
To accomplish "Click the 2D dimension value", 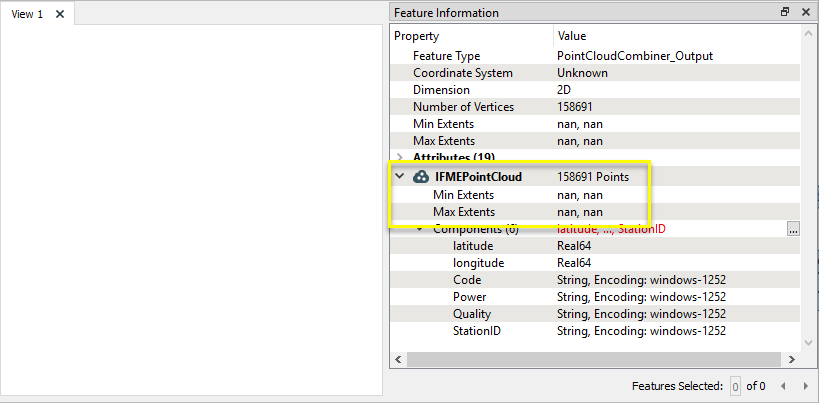I will (564, 90).
